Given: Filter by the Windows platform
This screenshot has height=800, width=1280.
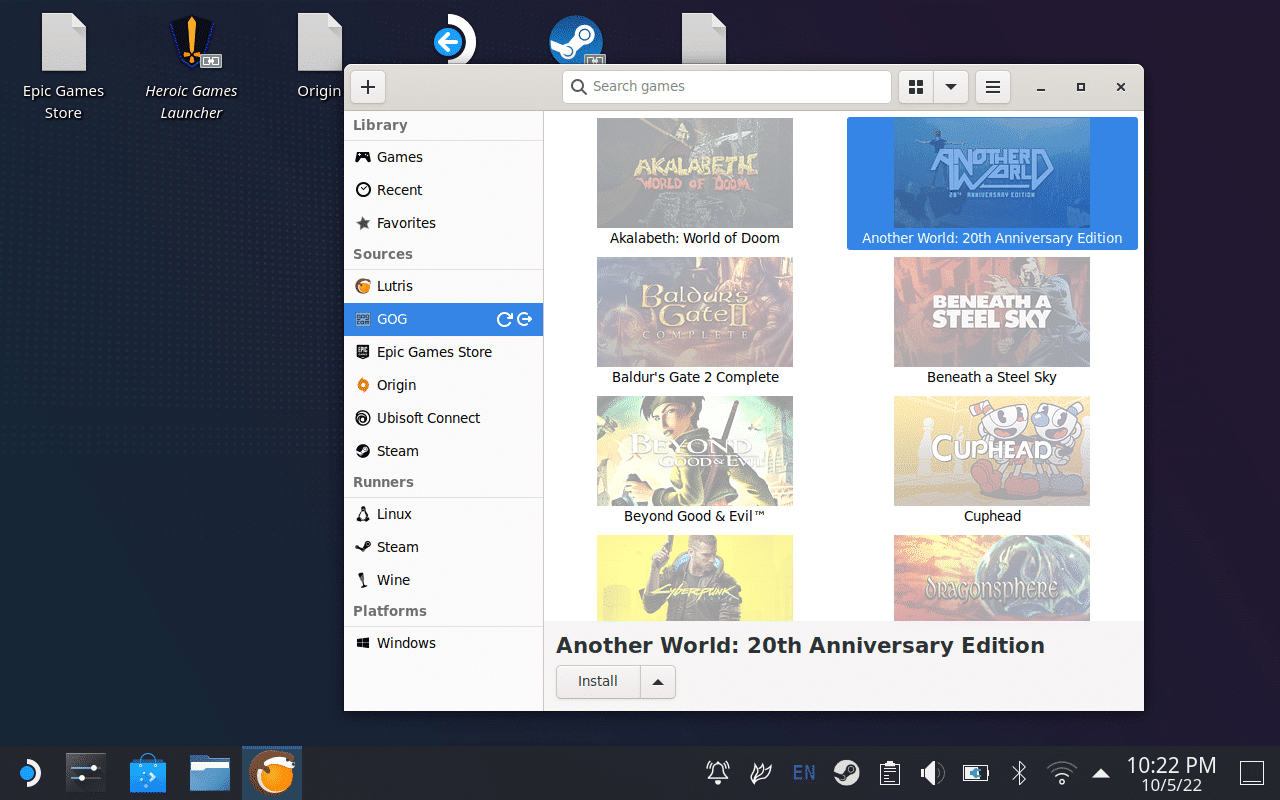Looking at the screenshot, I should [443, 643].
